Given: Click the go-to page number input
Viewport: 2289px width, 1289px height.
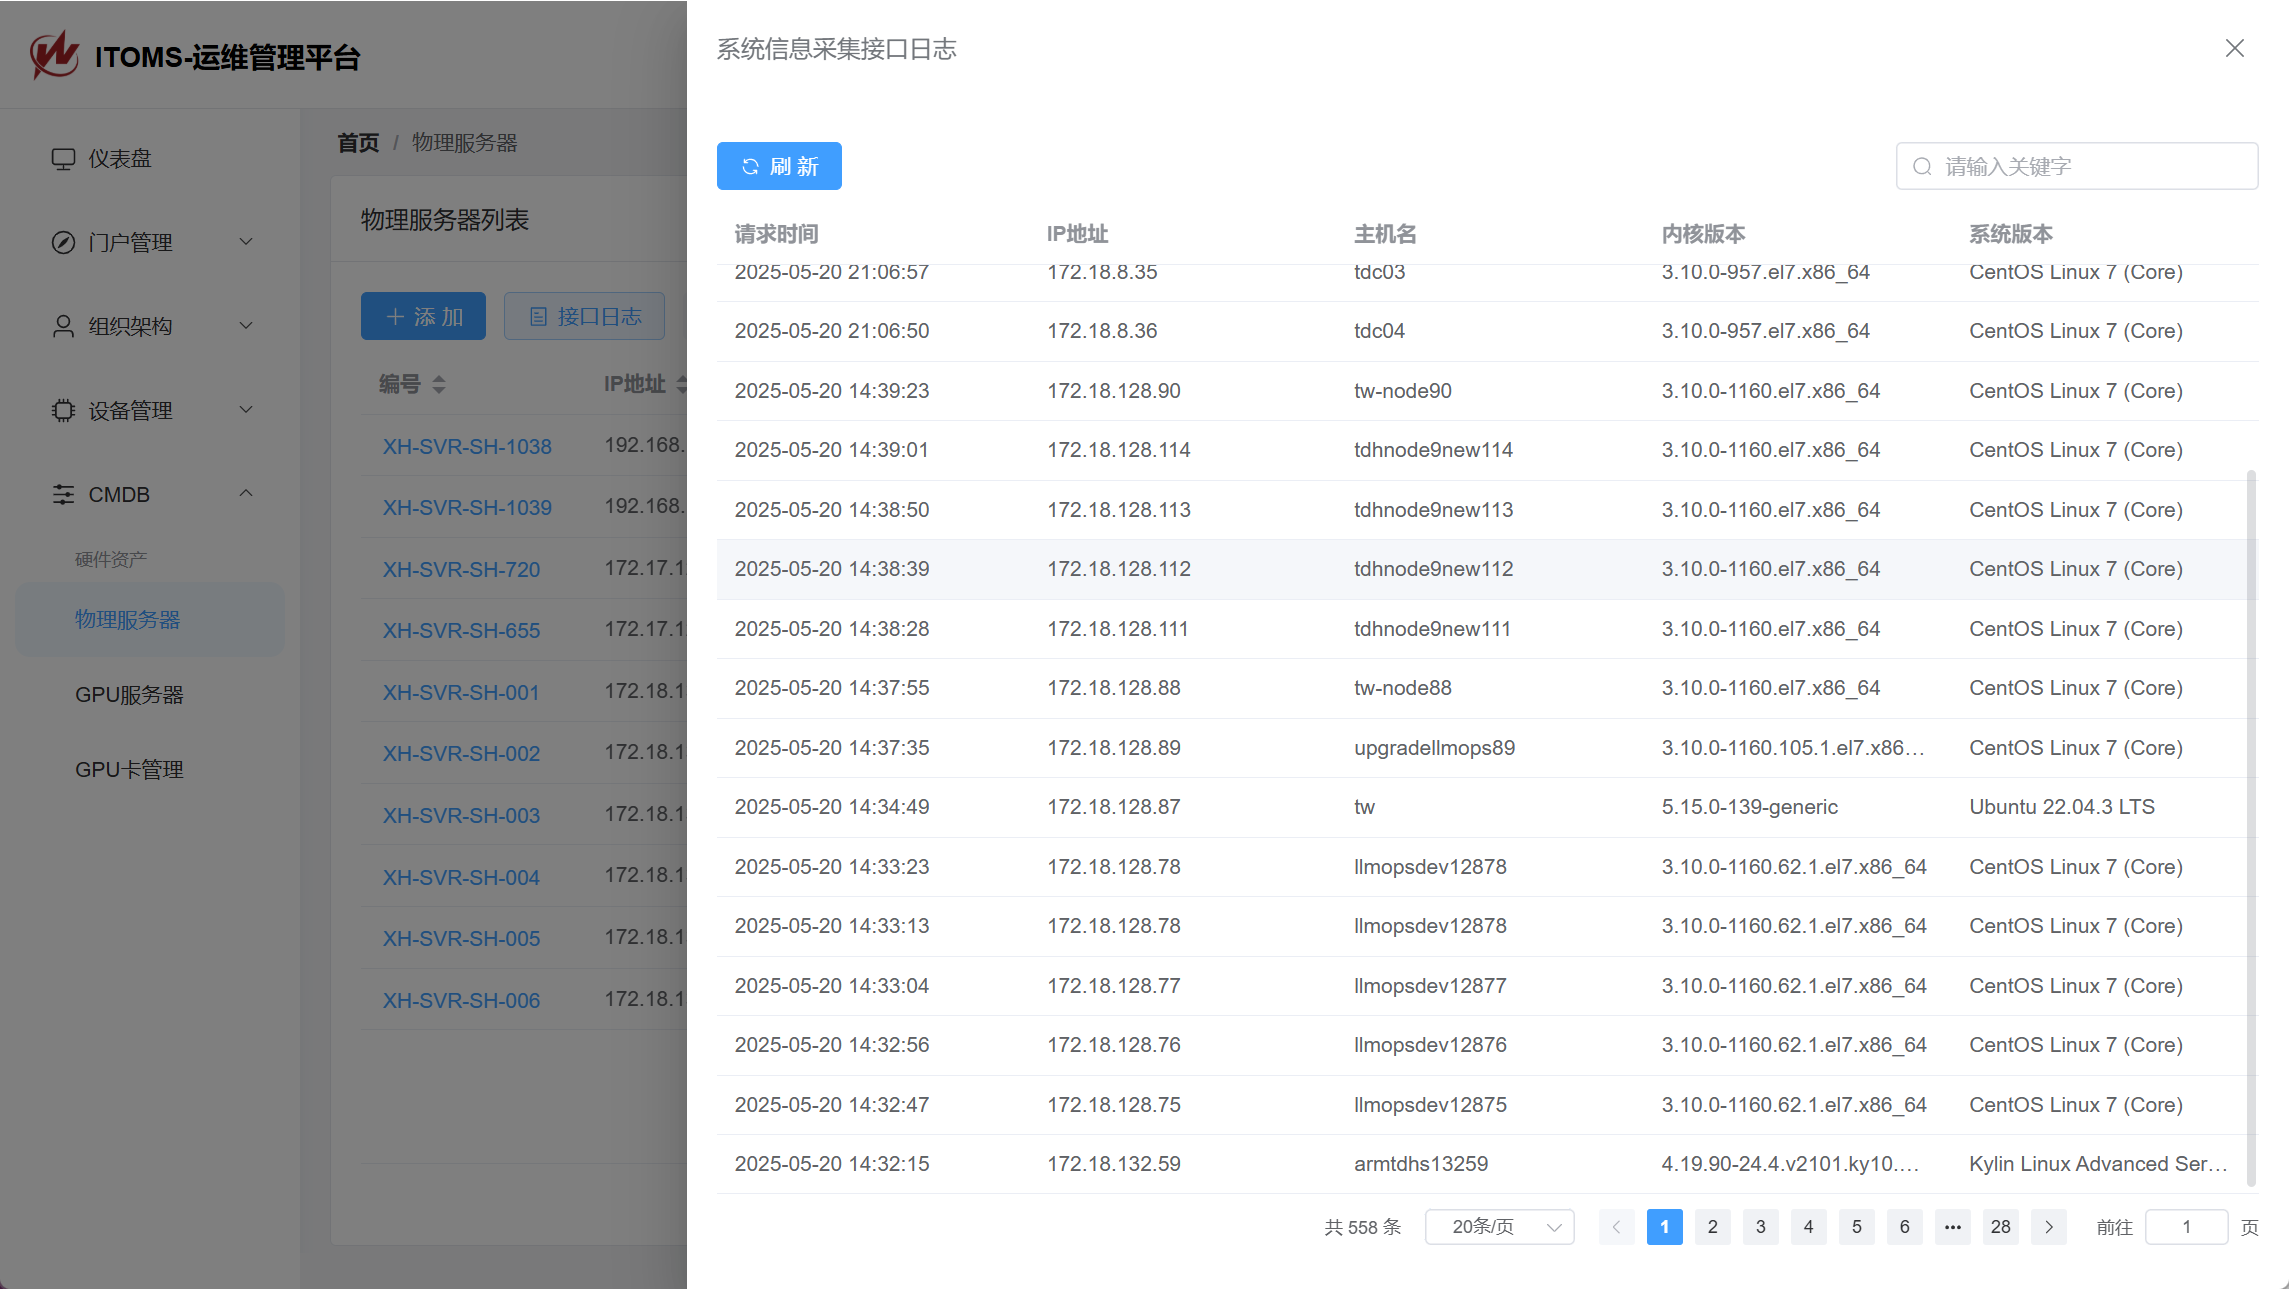Looking at the screenshot, I should click(x=2186, y=1227).
